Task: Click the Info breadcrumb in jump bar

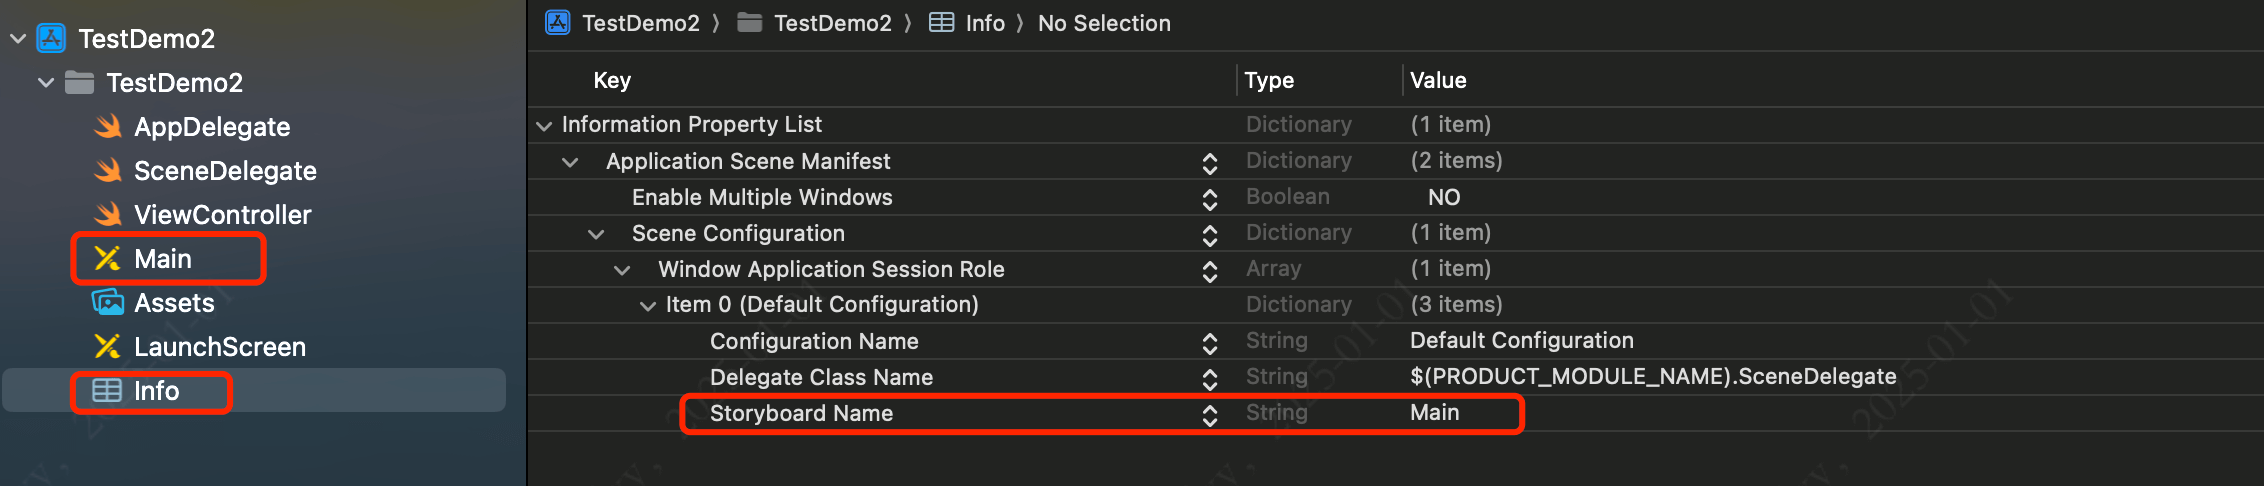Action: [x=984, y=23]
